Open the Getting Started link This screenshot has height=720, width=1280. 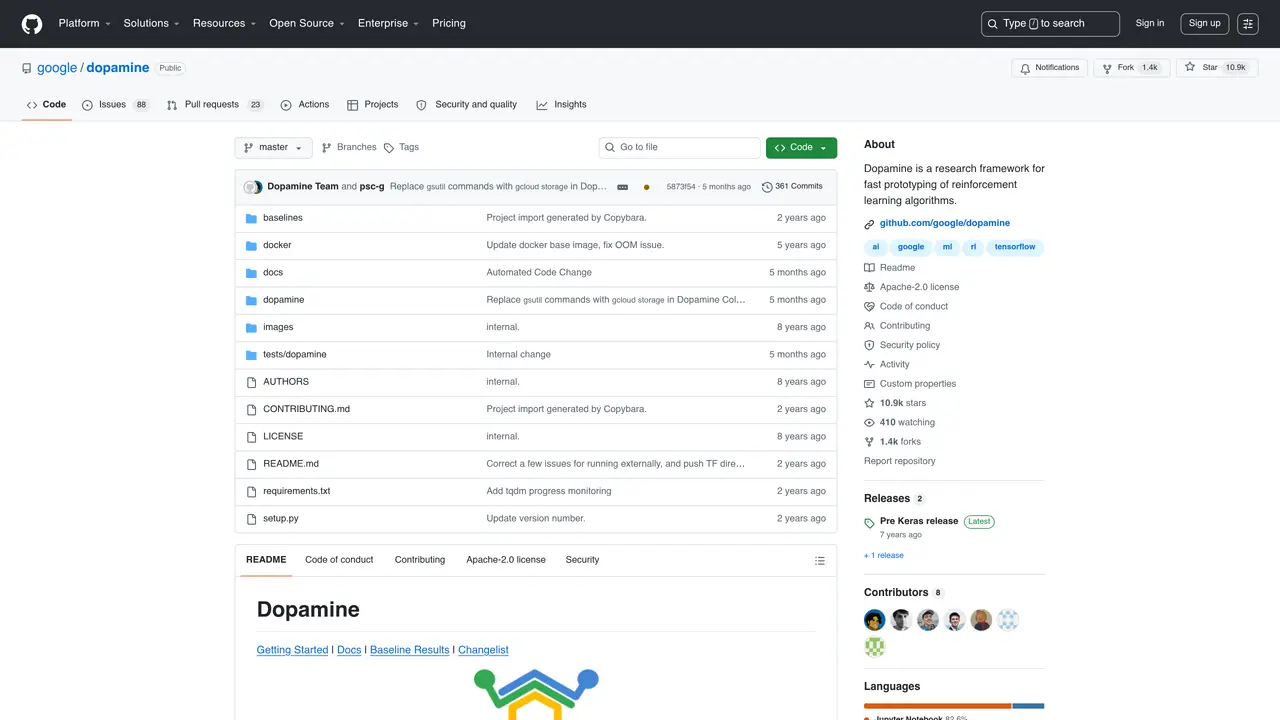292,650
